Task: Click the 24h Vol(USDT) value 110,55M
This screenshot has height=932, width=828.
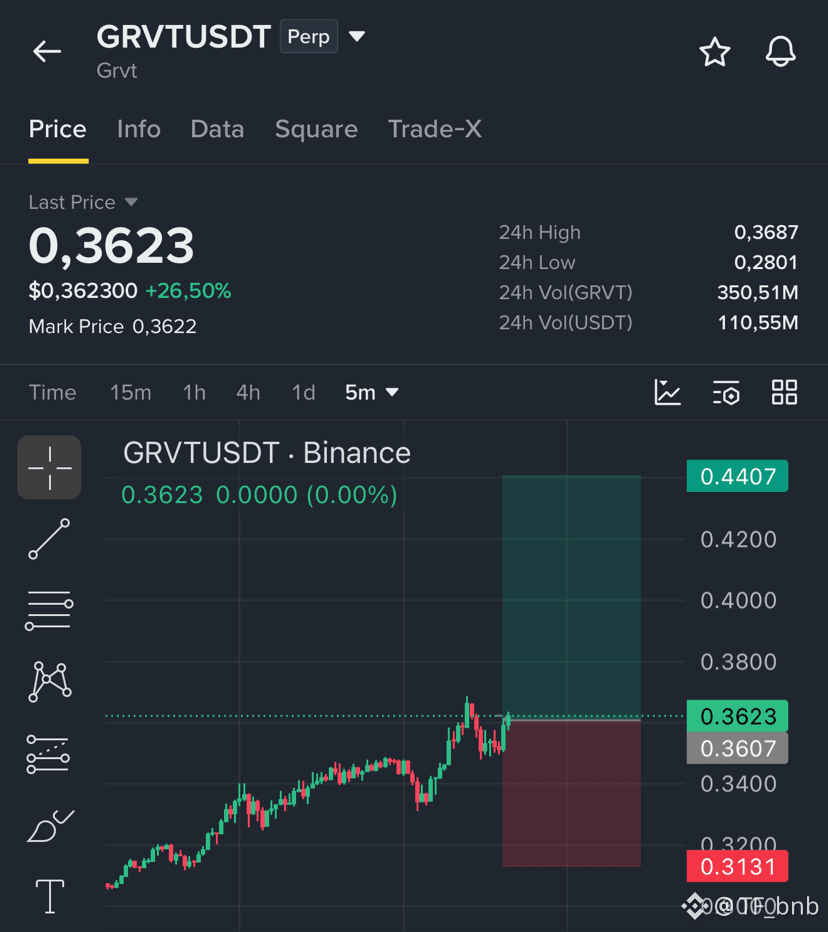Action: click(758, 323)
